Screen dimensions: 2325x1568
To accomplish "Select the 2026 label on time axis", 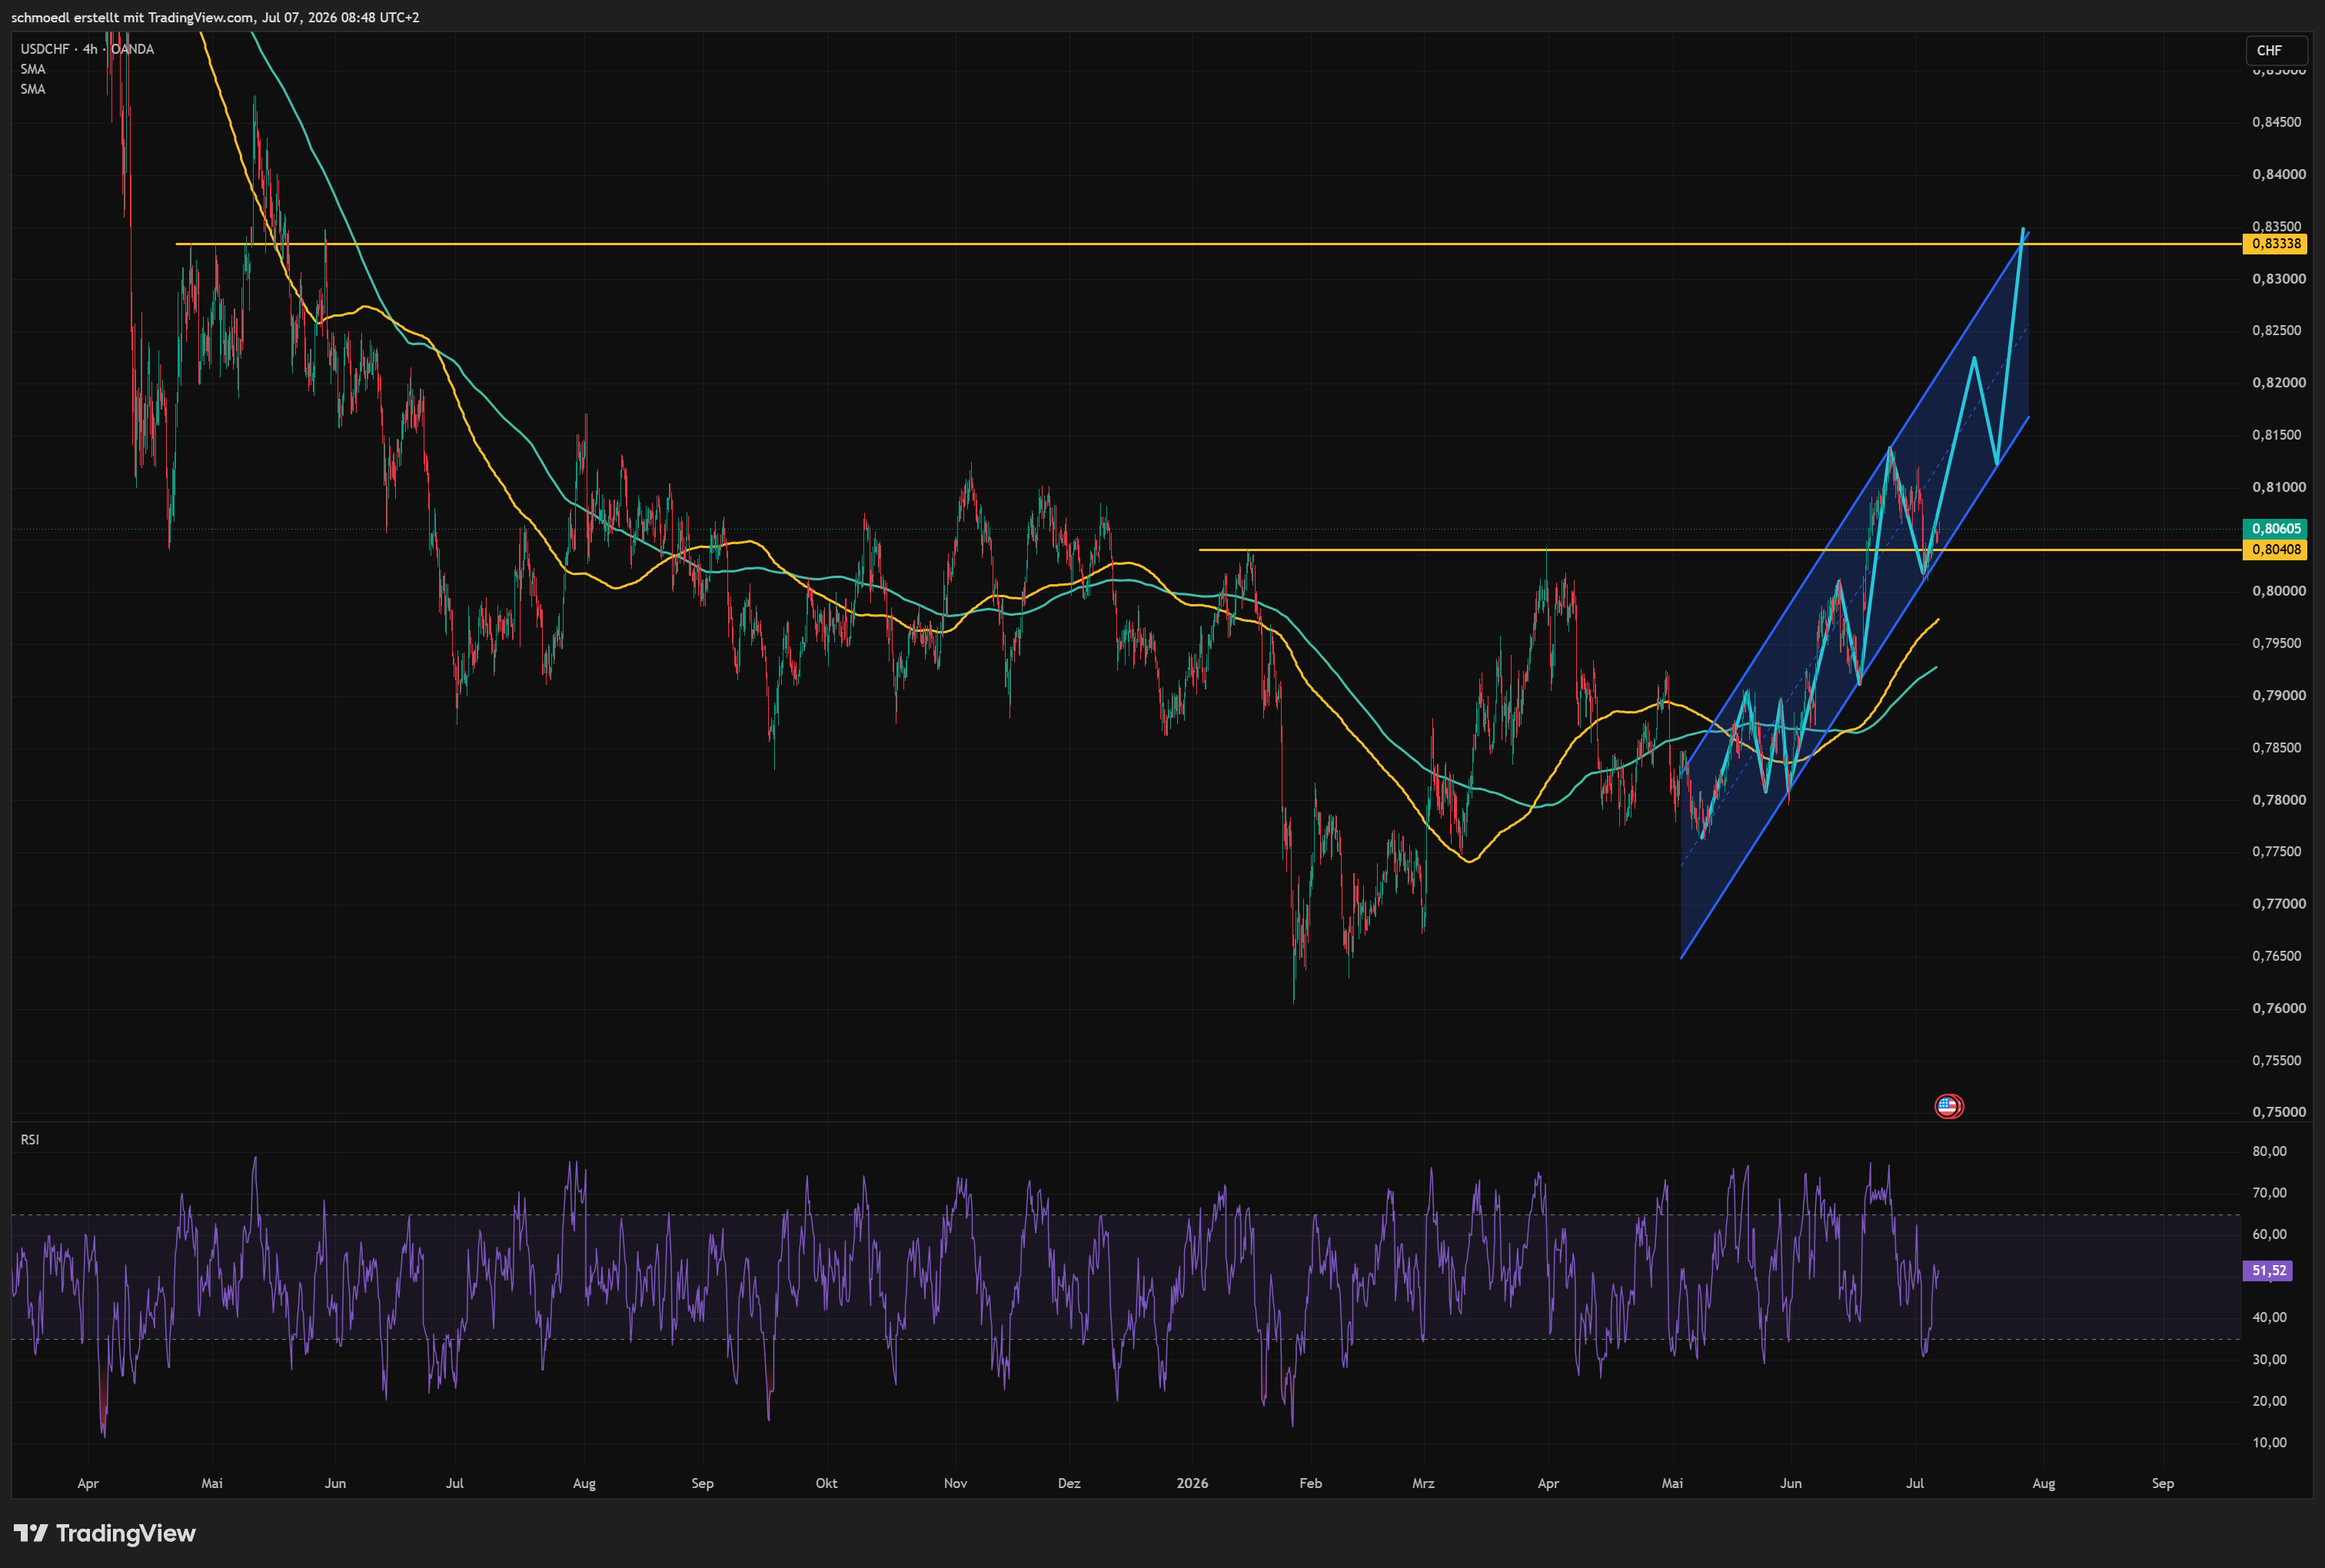I will click(x=1192, y=1483).
